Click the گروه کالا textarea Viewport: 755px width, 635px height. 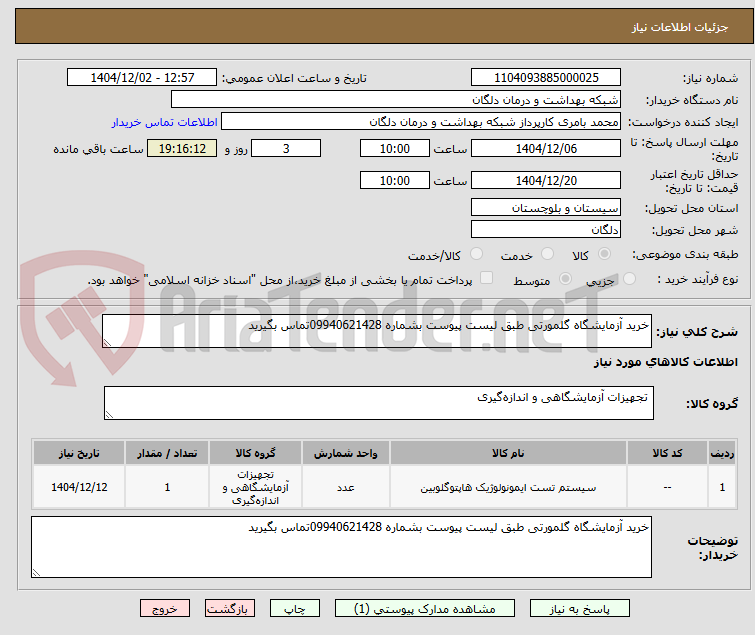coord(378,403)
